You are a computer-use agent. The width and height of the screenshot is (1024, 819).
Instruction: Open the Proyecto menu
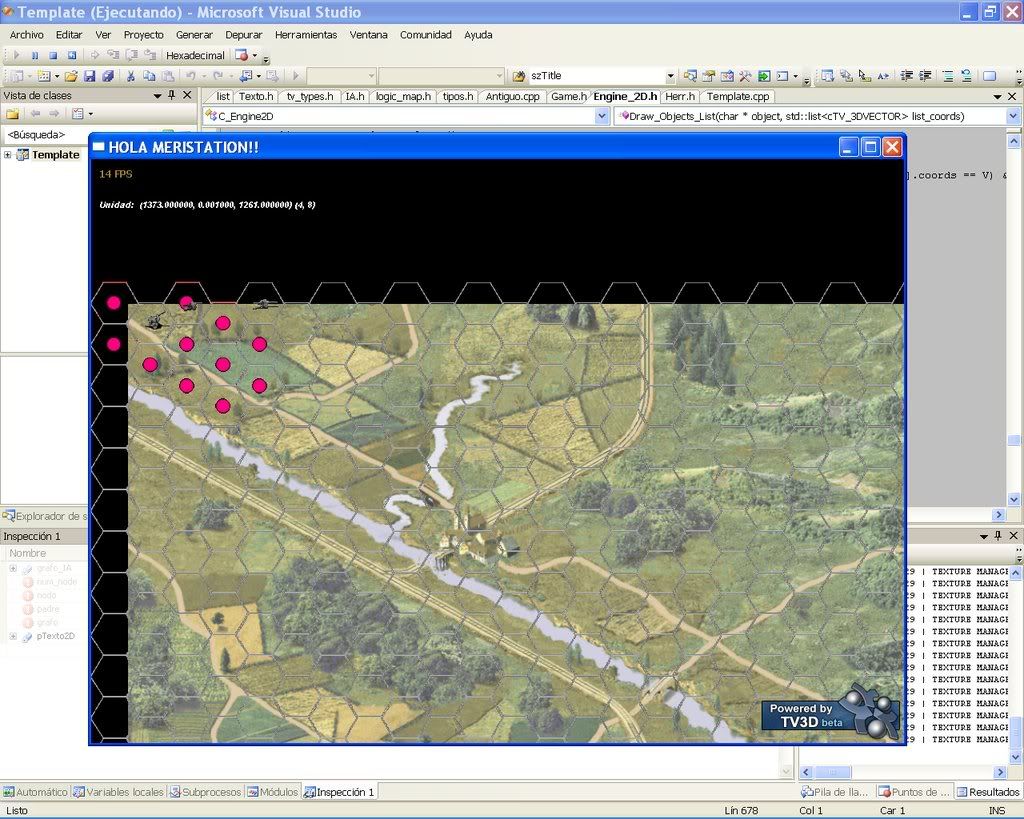[144, 35]
